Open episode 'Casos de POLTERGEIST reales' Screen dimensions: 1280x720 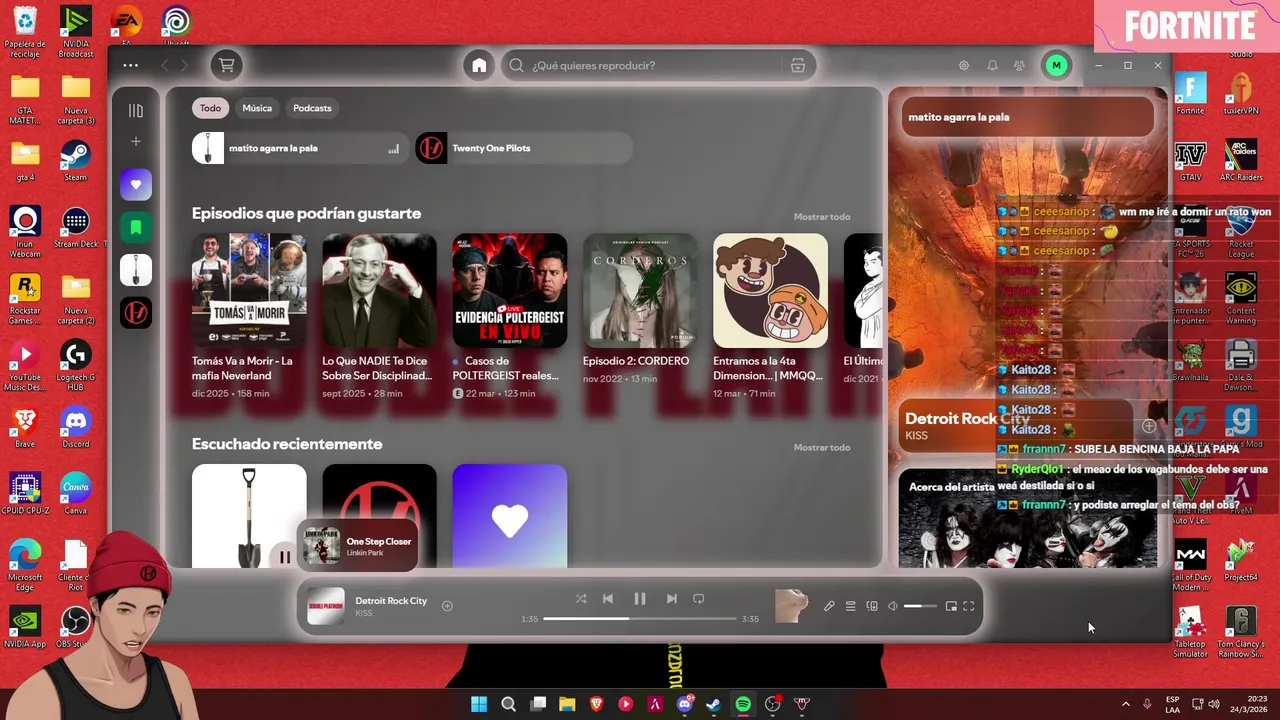(x=510, y=316)
